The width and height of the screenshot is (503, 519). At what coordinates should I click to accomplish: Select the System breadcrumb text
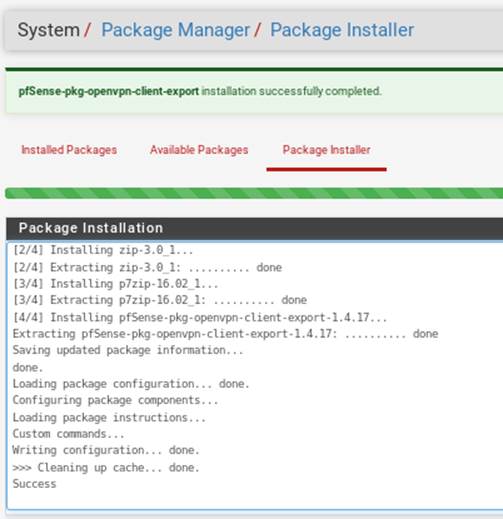coord(48,30)
